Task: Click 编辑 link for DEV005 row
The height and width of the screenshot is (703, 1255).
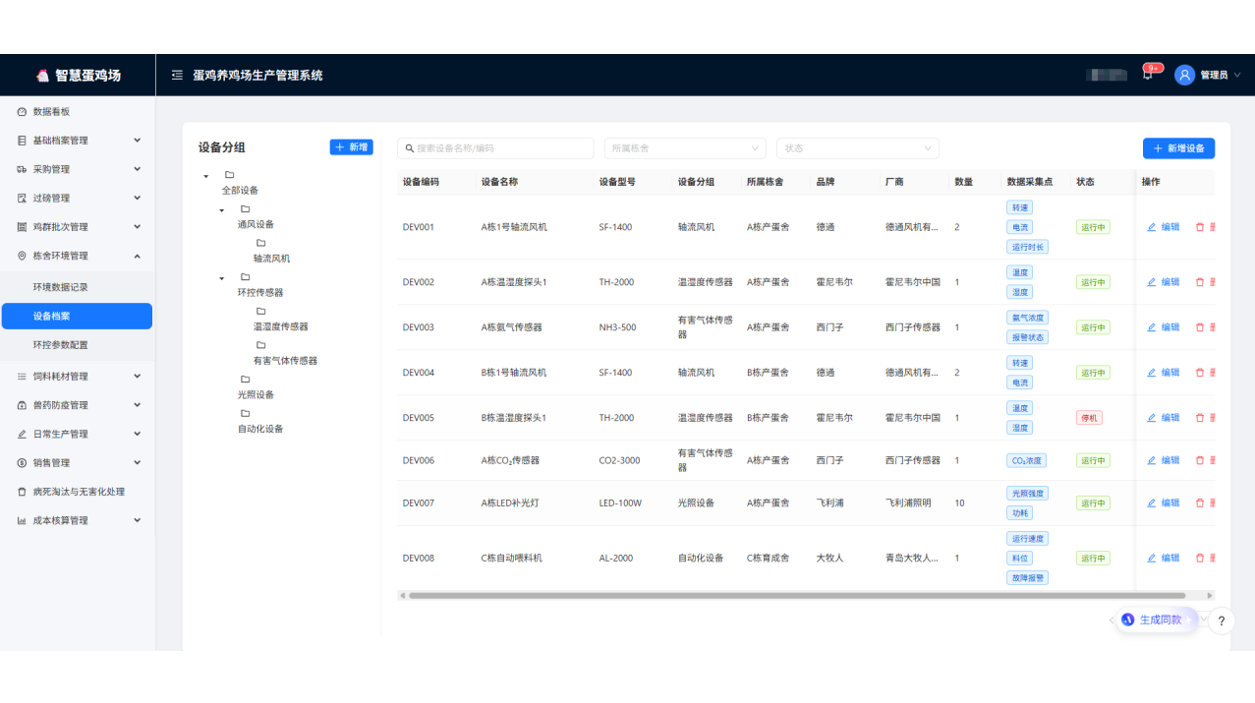Action: (1170, 418)
